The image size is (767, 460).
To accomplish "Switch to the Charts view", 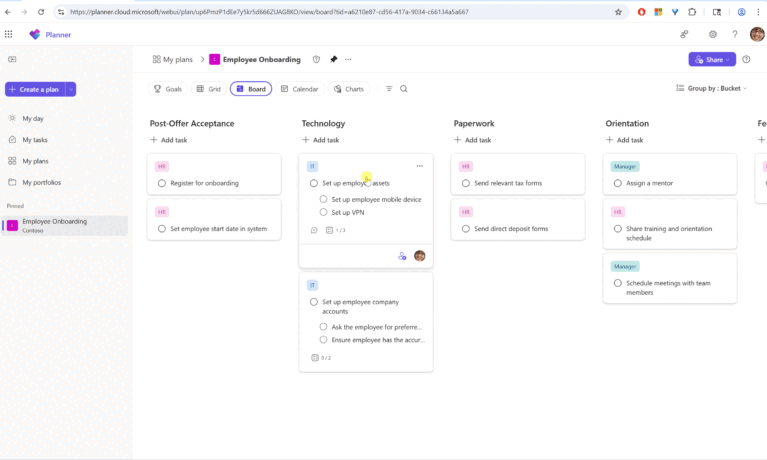I will (348, 89).
